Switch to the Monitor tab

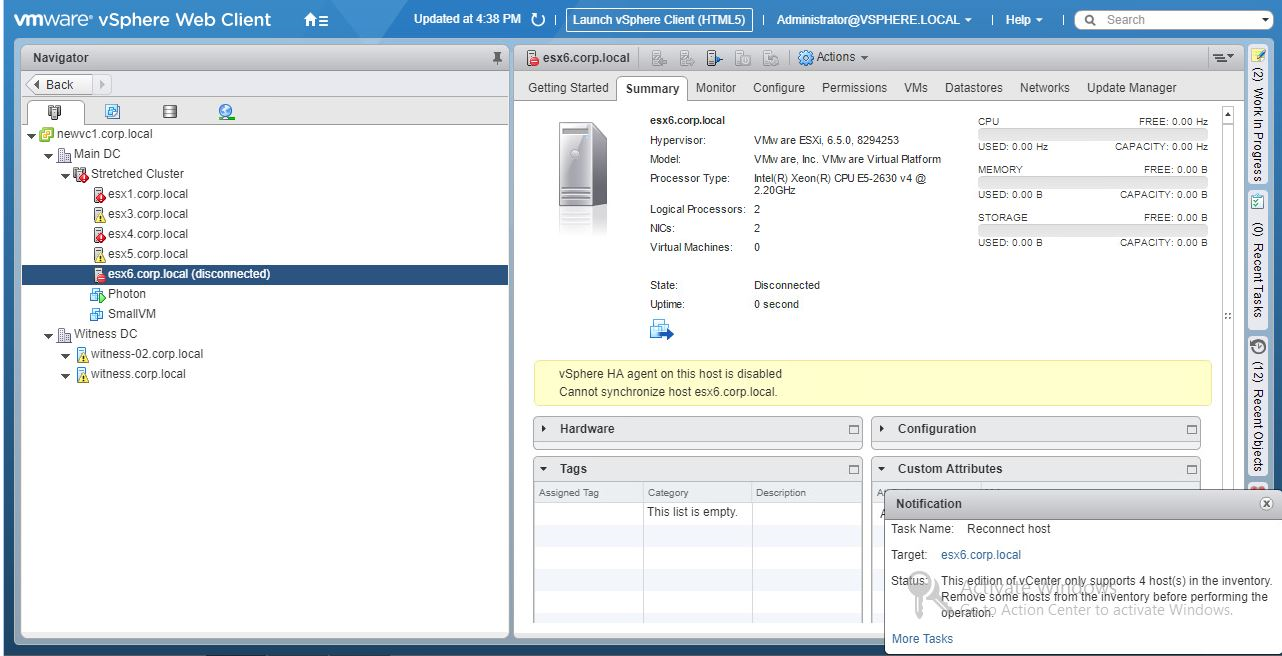[715, 88]
